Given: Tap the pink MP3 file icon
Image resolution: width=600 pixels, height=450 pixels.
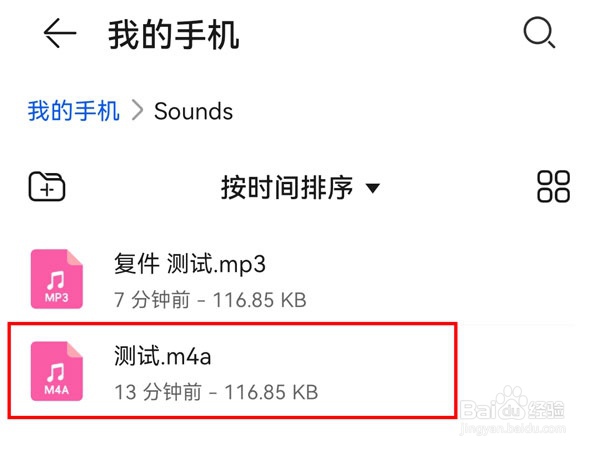Looking at the screenshot, I should tap(57, 279).
